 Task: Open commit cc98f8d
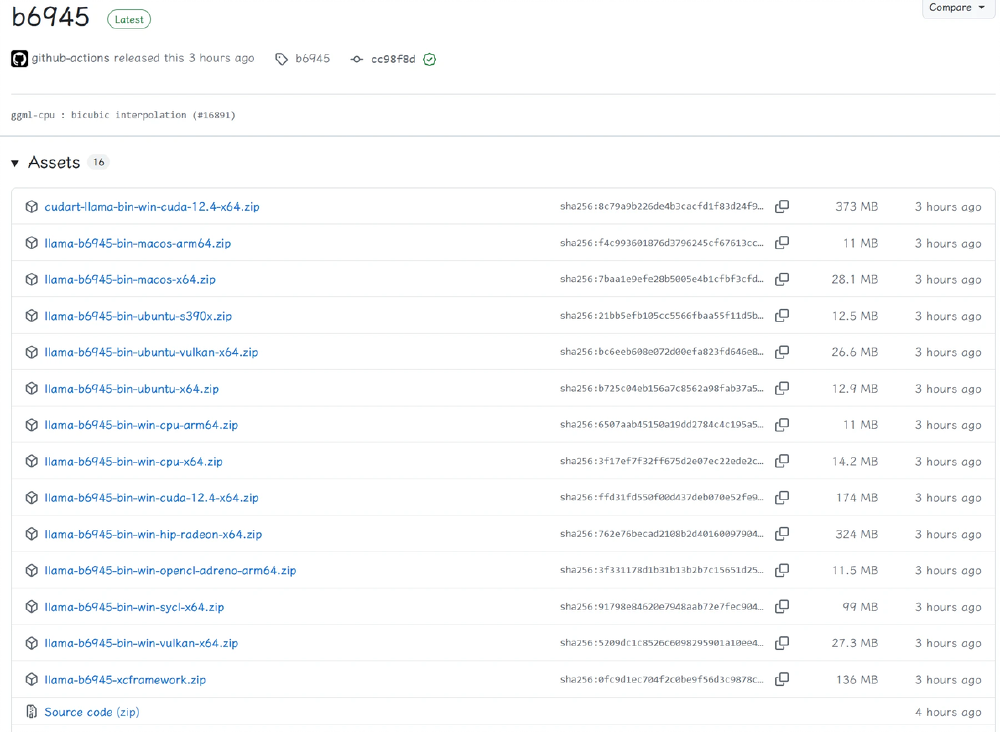(392, 59)
